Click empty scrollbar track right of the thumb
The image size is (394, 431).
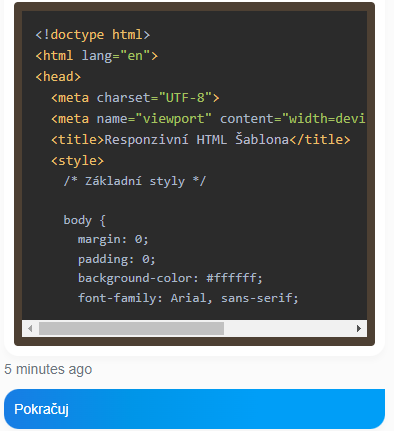click(x=287, y=329)
